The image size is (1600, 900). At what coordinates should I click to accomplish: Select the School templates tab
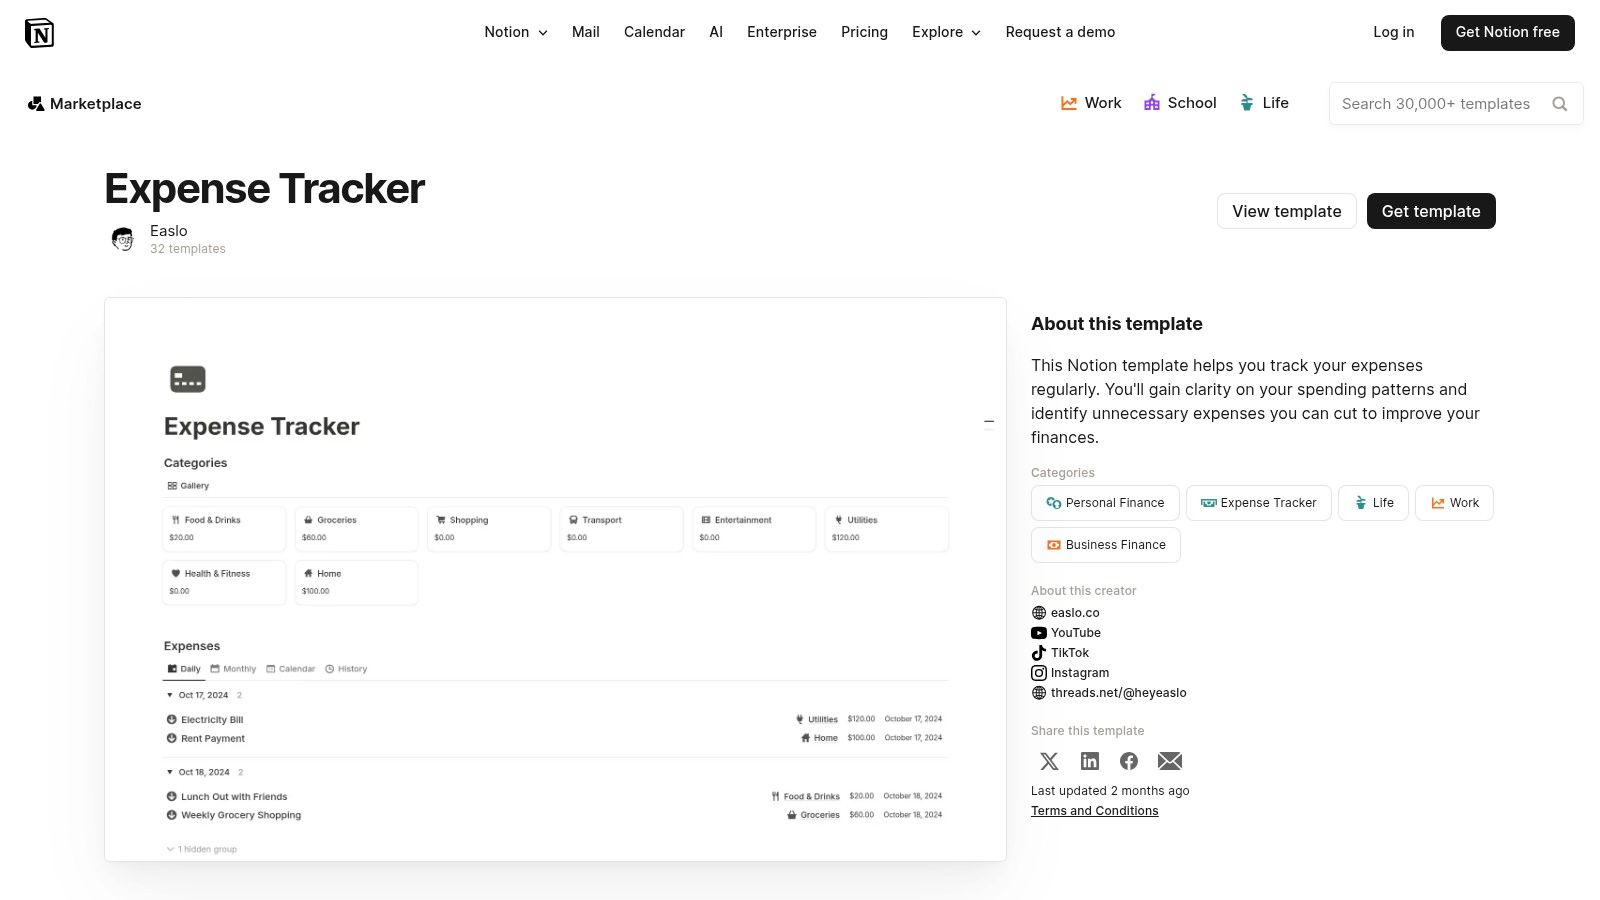click(x=1180, y=103)
